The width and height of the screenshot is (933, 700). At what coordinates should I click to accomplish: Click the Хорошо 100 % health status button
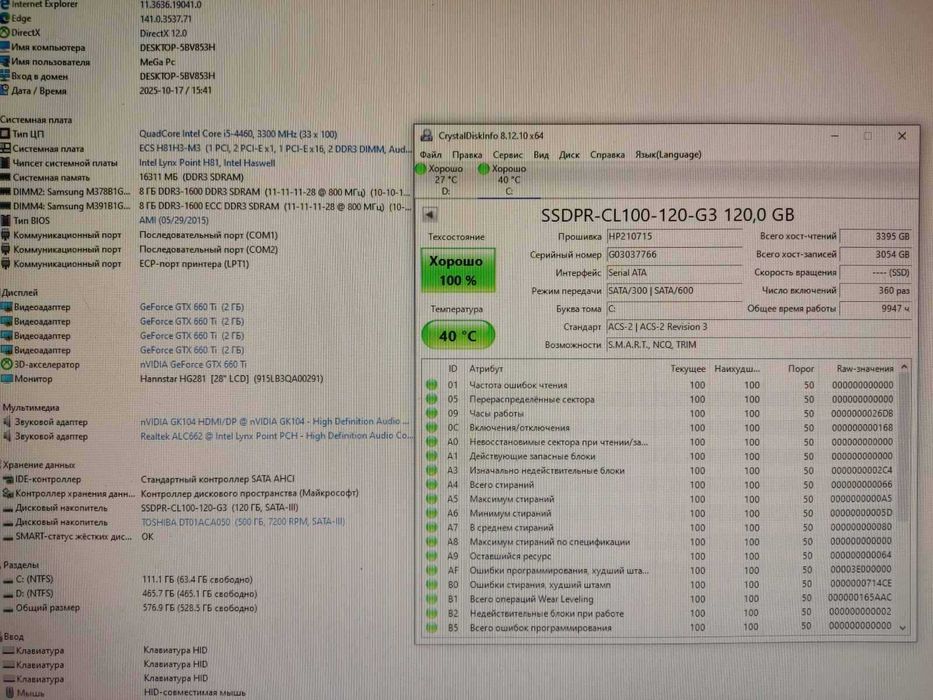point(457,270)
